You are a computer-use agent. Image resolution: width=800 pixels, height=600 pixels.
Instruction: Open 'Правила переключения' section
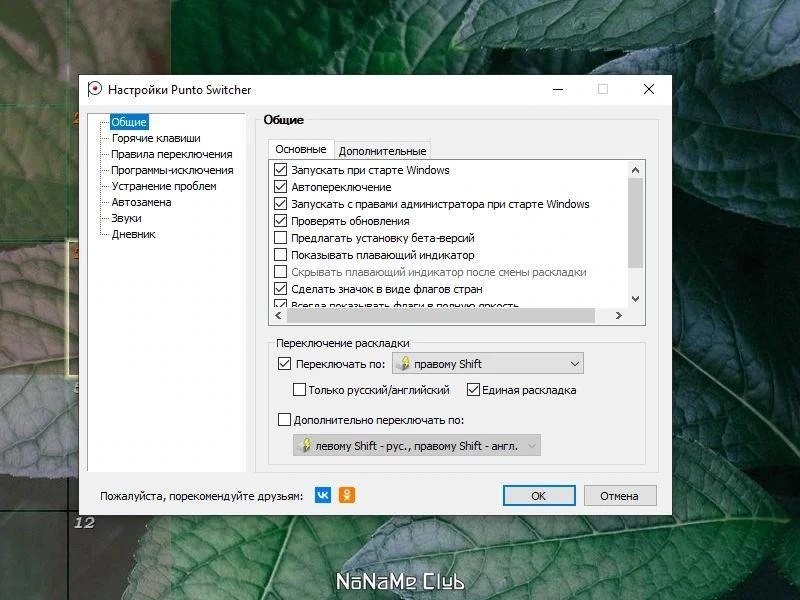(172, 154)
